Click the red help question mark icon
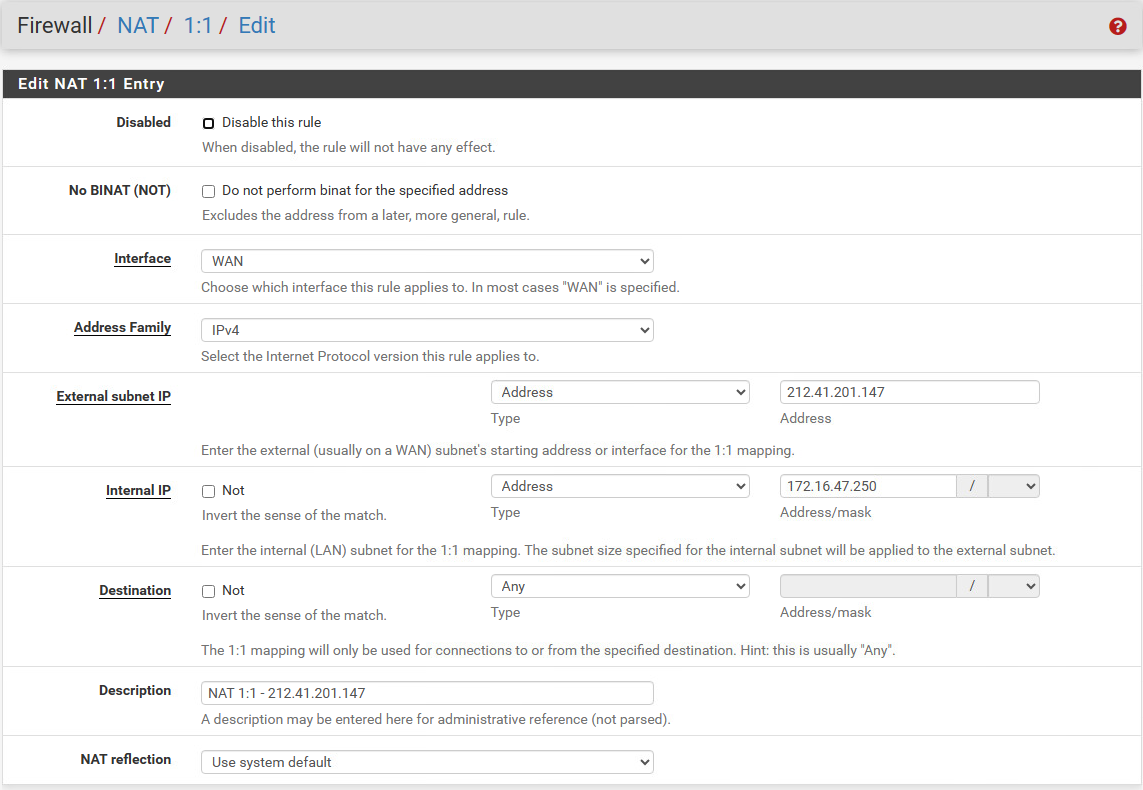1143x790 pixels. 1118,27
